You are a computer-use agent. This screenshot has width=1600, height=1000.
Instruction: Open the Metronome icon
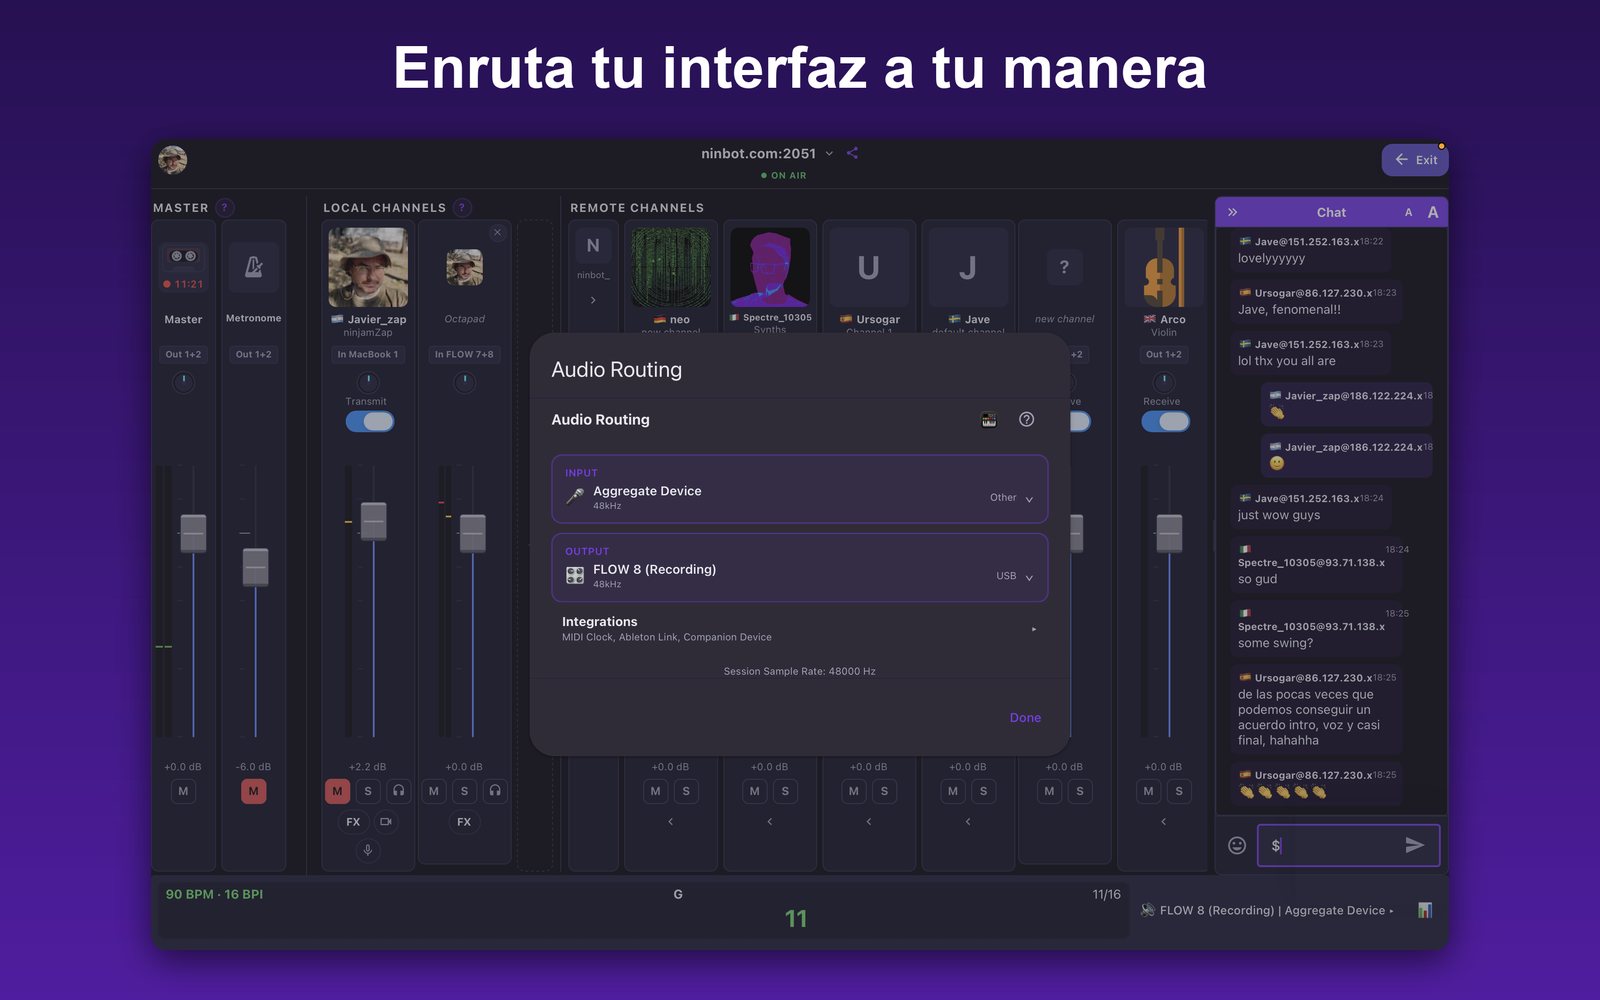253,266
